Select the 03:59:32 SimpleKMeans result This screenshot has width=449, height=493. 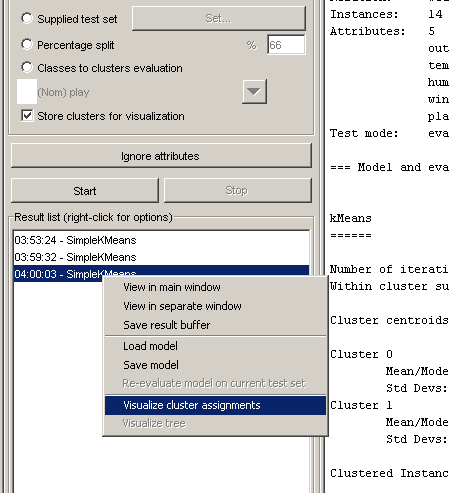[75, 257]
